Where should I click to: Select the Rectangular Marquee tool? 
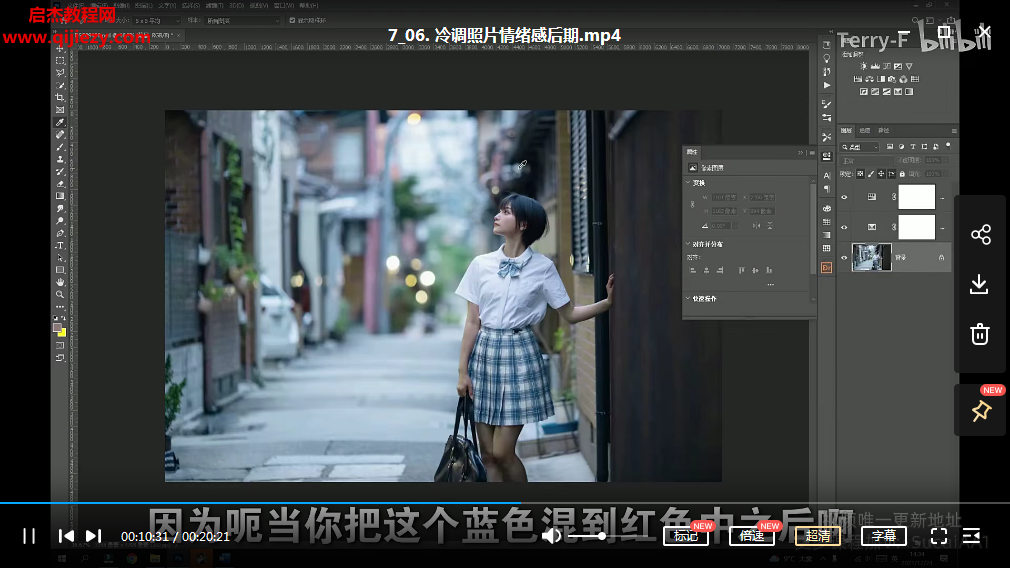(60, 61)
